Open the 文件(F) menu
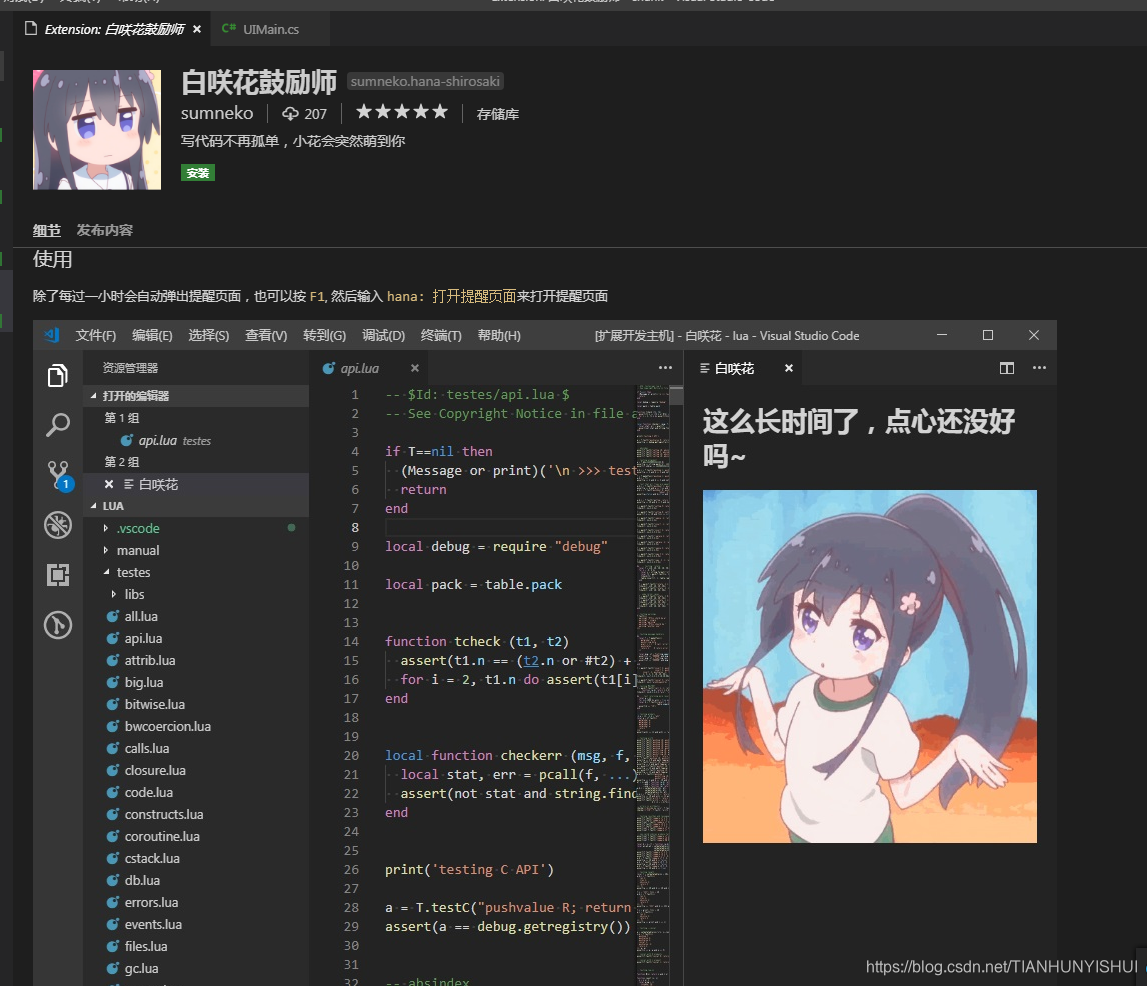The image size is (1147, 986). pos(96,336)
